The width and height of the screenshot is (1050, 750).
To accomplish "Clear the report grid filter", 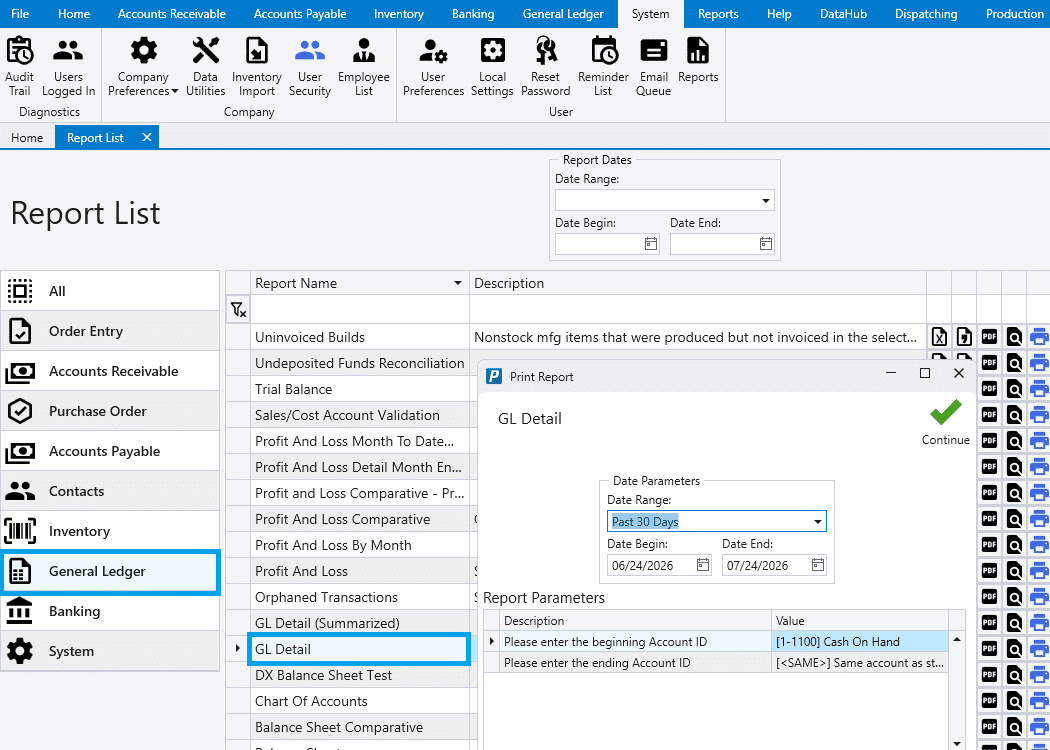I will [238, 309].
